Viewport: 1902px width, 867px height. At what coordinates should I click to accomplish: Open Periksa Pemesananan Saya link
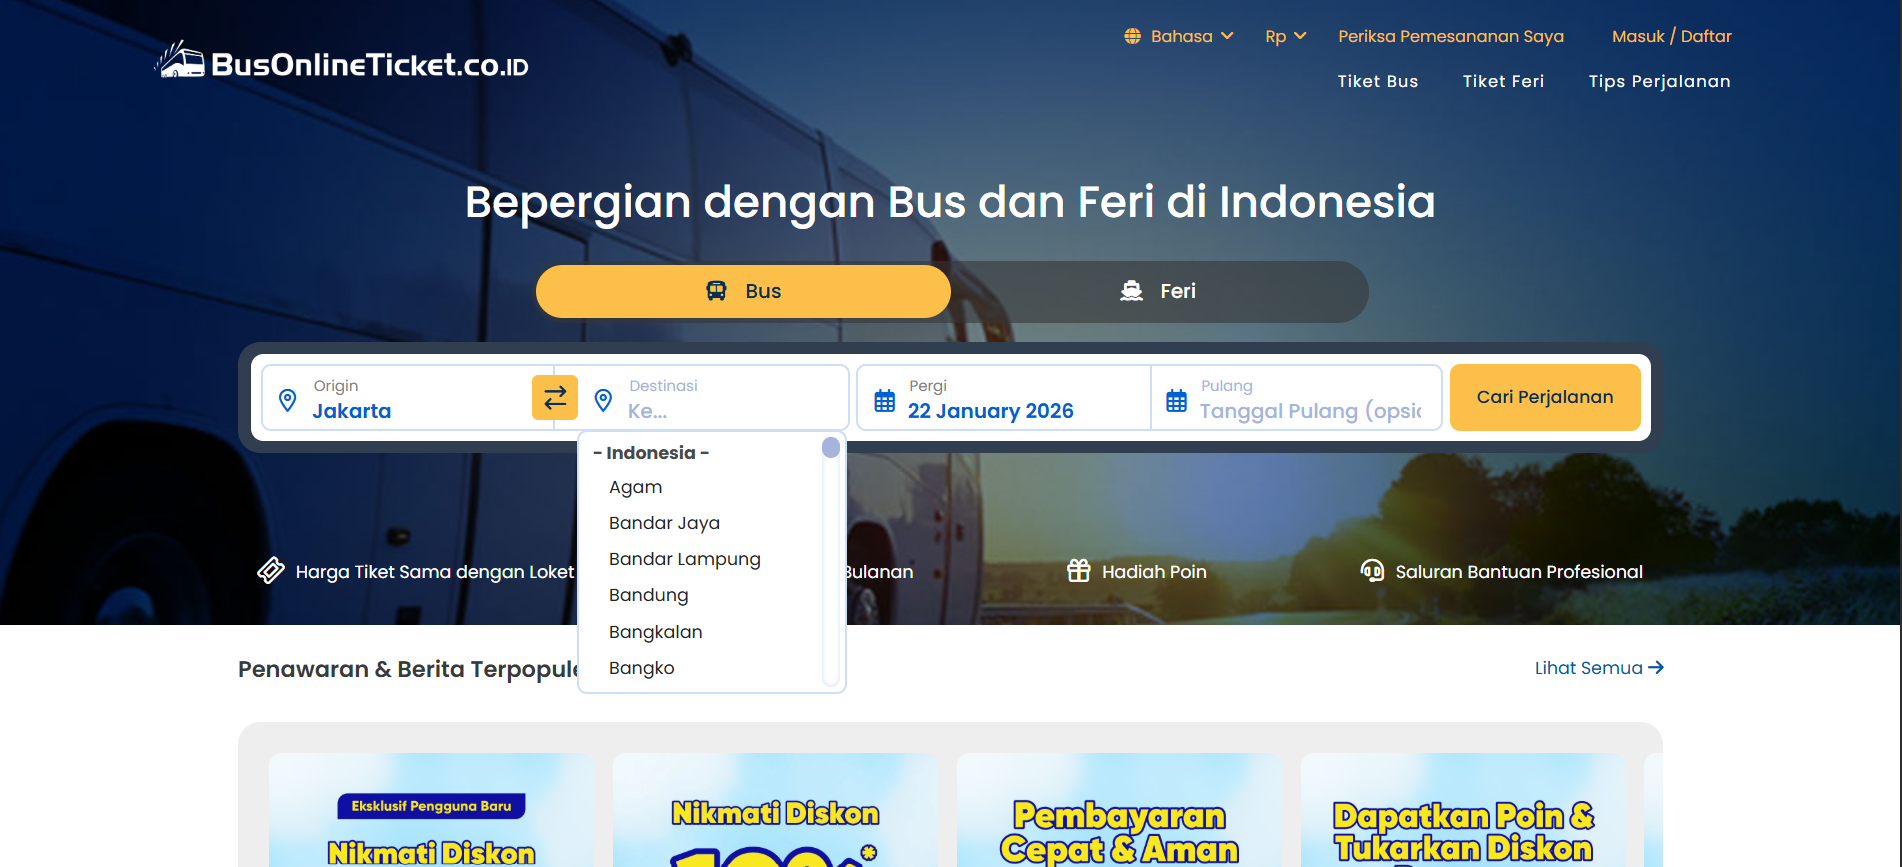coord(1450,36)
